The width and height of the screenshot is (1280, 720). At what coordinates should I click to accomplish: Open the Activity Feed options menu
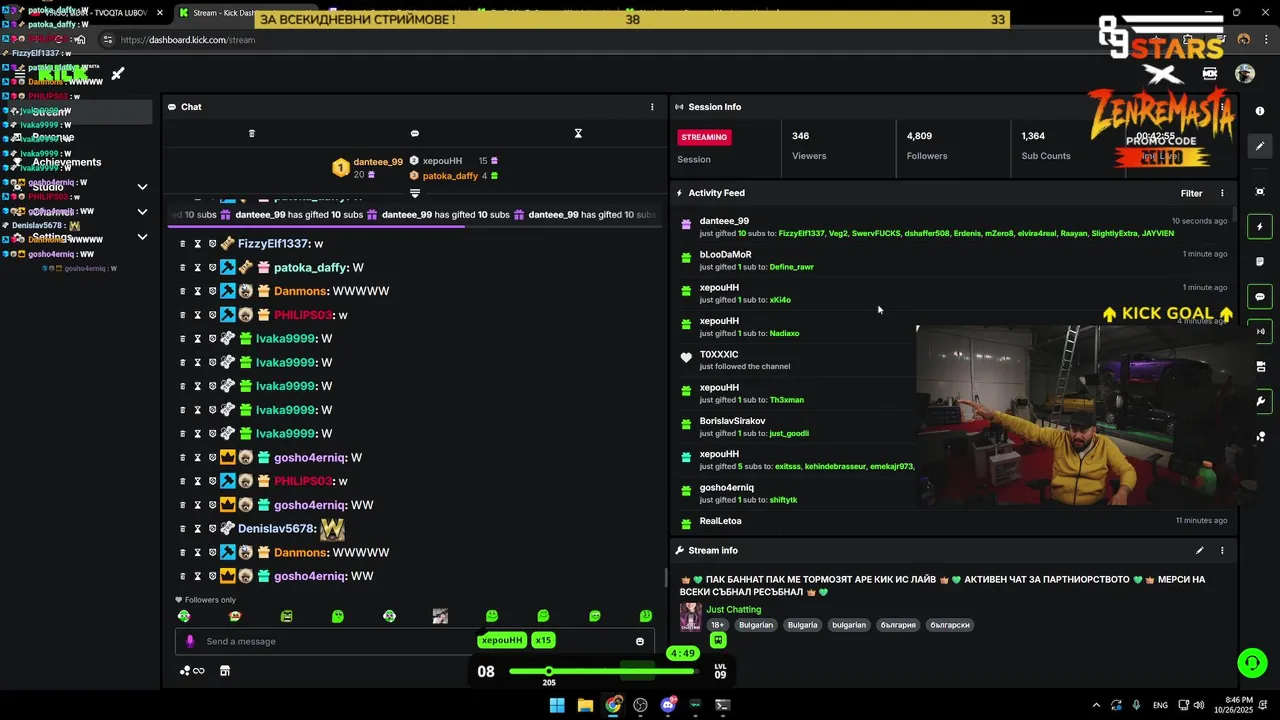(x=1222, y=193)
